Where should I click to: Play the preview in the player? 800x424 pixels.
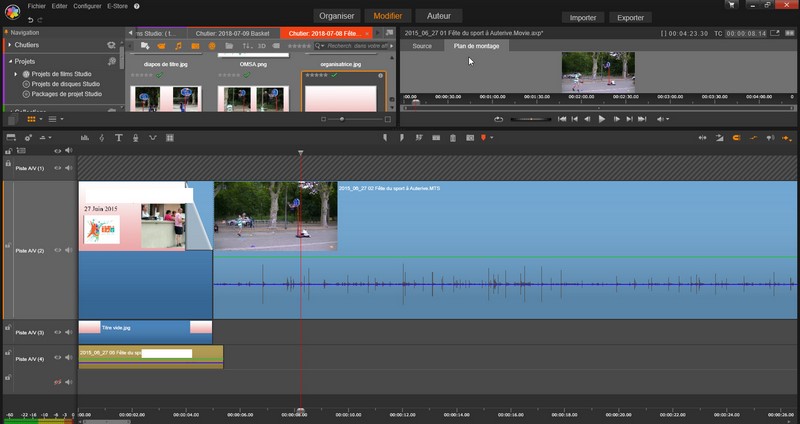pos(602,119)
